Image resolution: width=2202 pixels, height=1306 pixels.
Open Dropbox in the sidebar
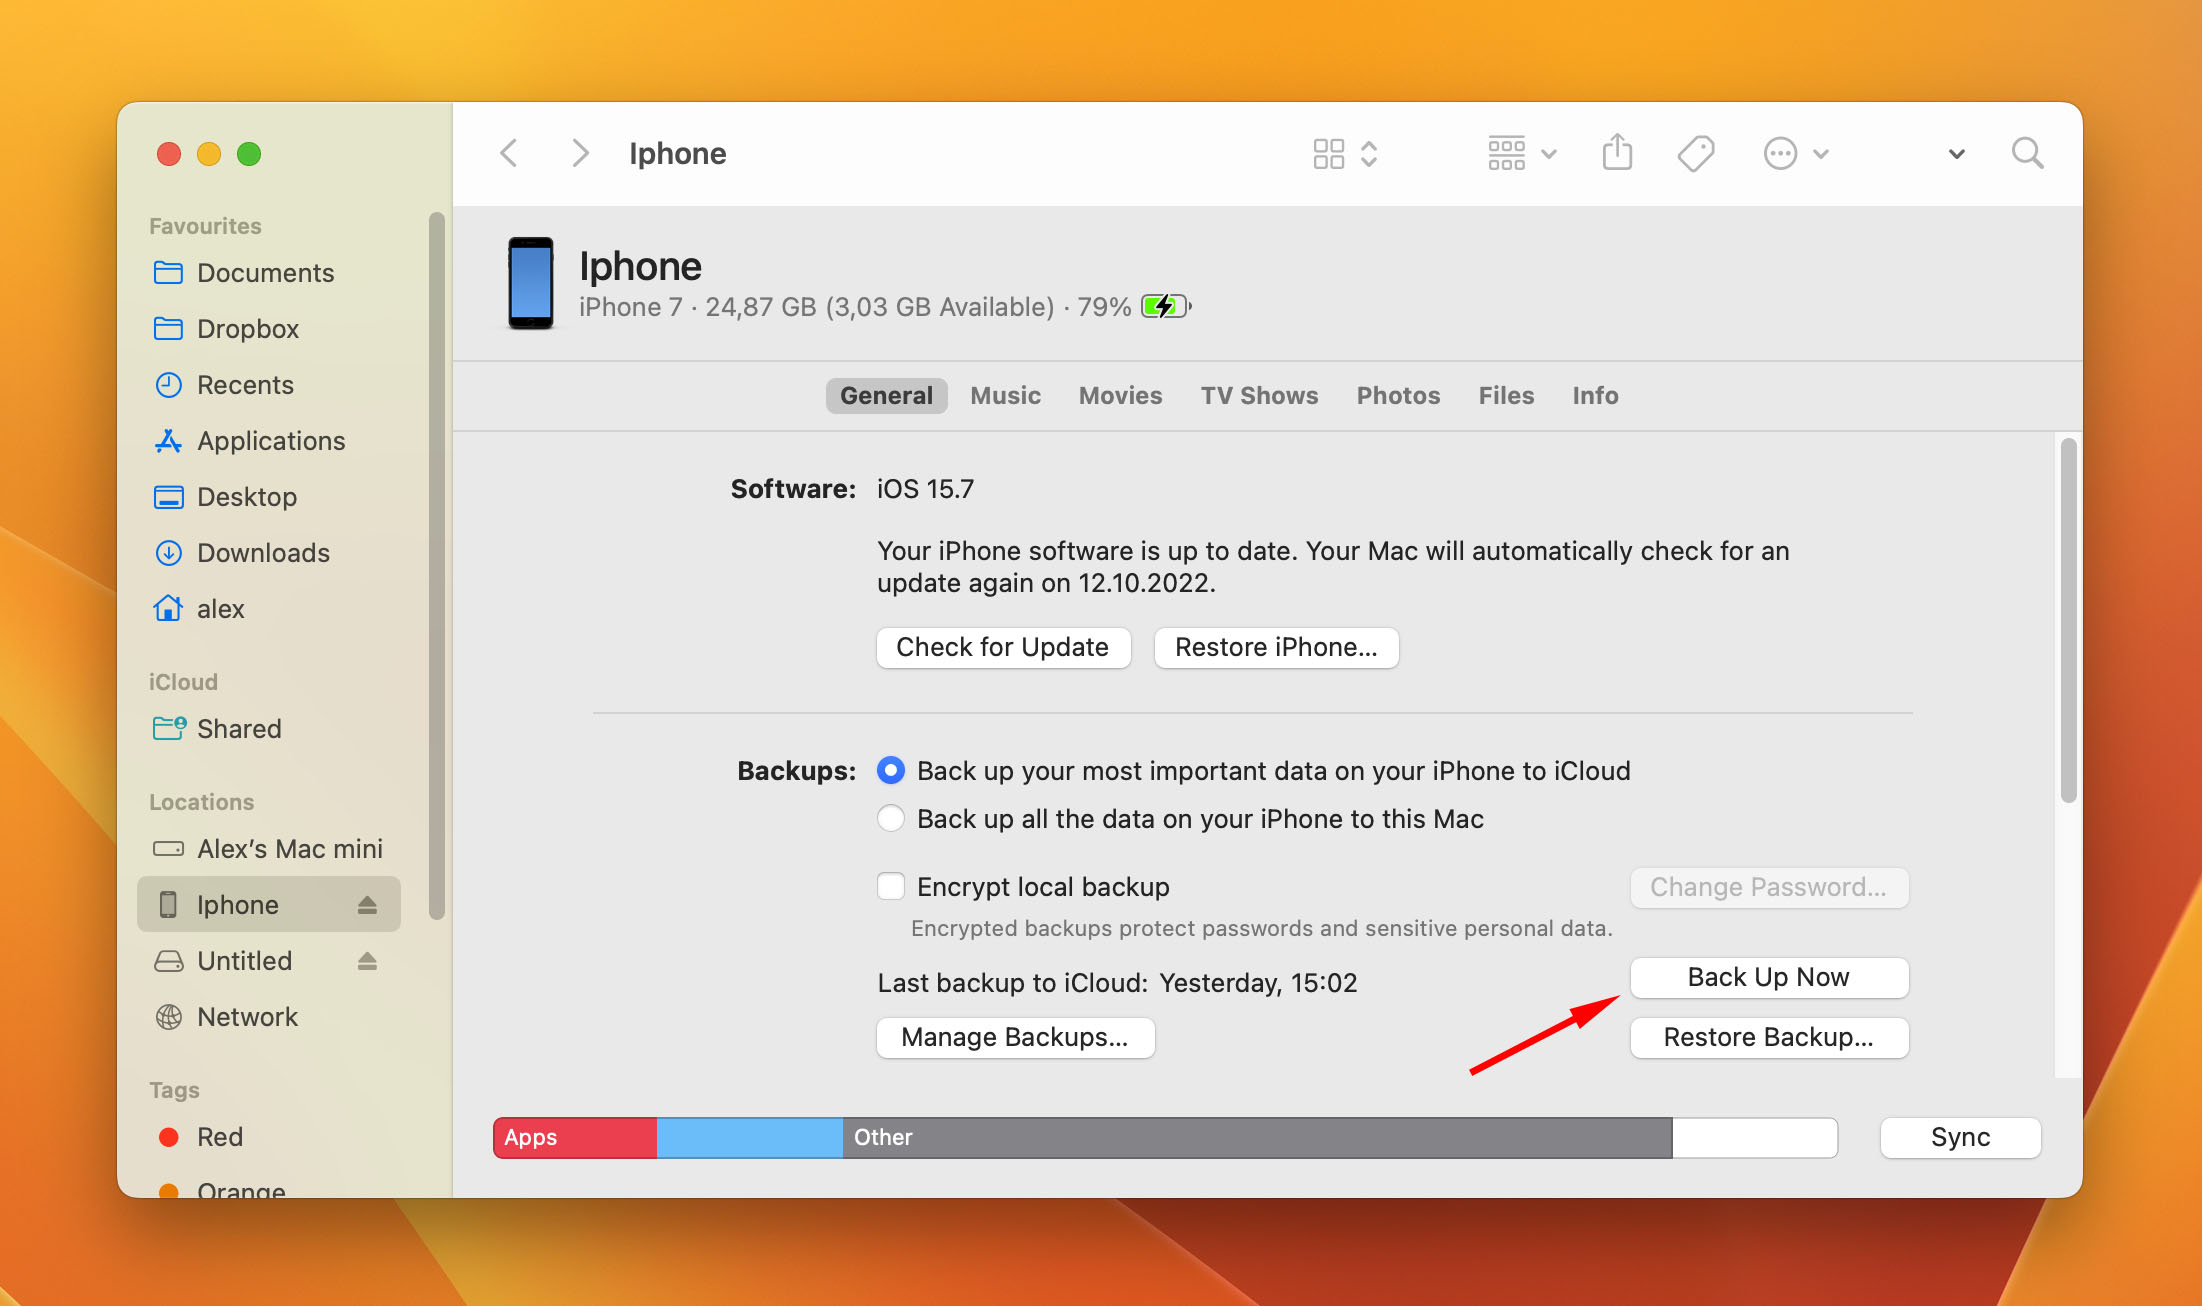coord(269,329)
